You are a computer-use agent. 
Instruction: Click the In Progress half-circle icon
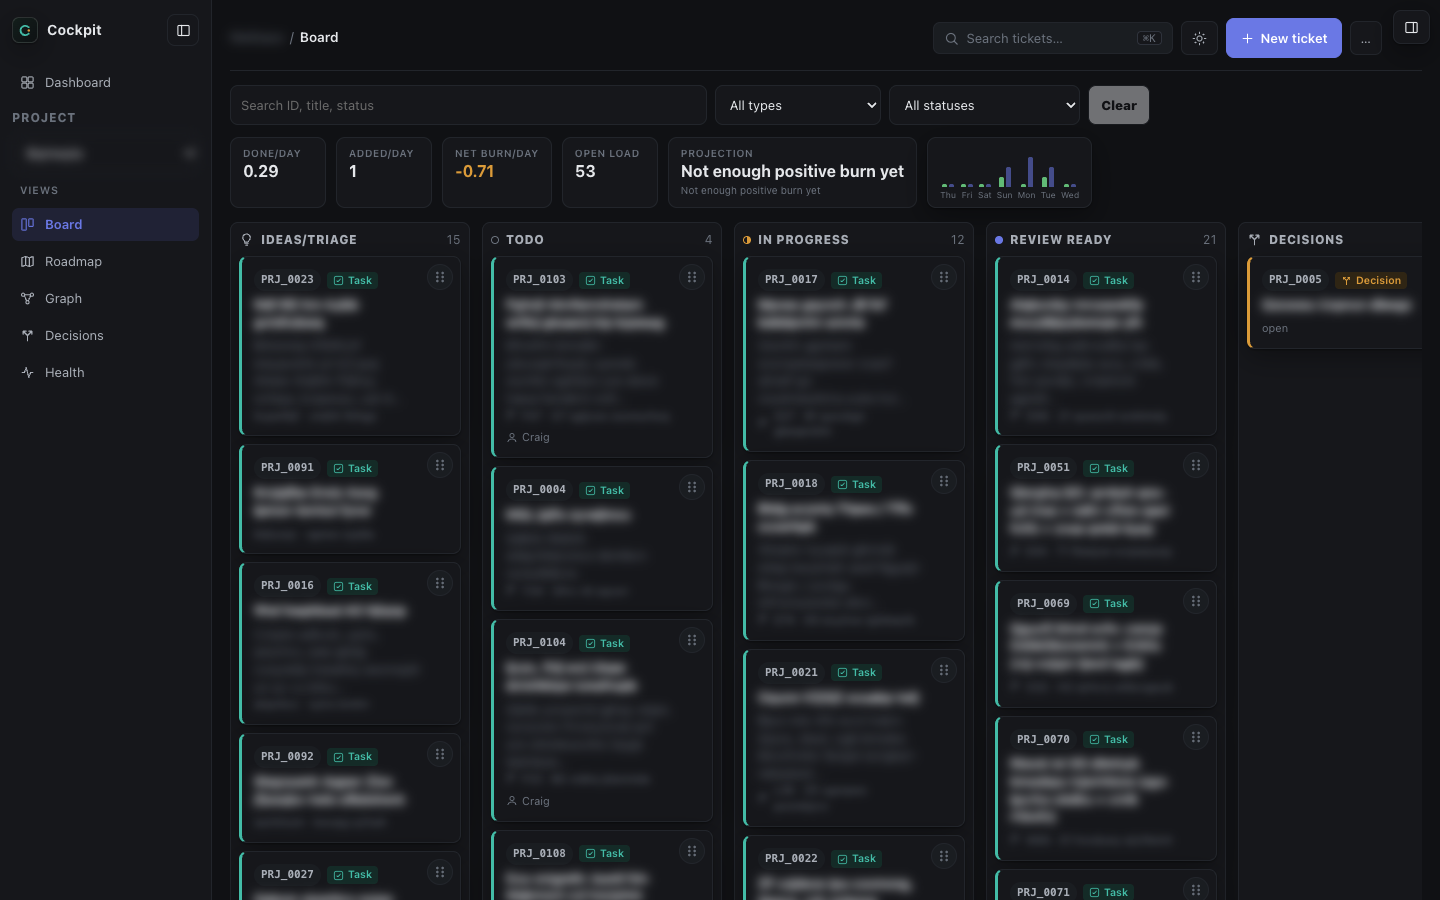point(747,240)
